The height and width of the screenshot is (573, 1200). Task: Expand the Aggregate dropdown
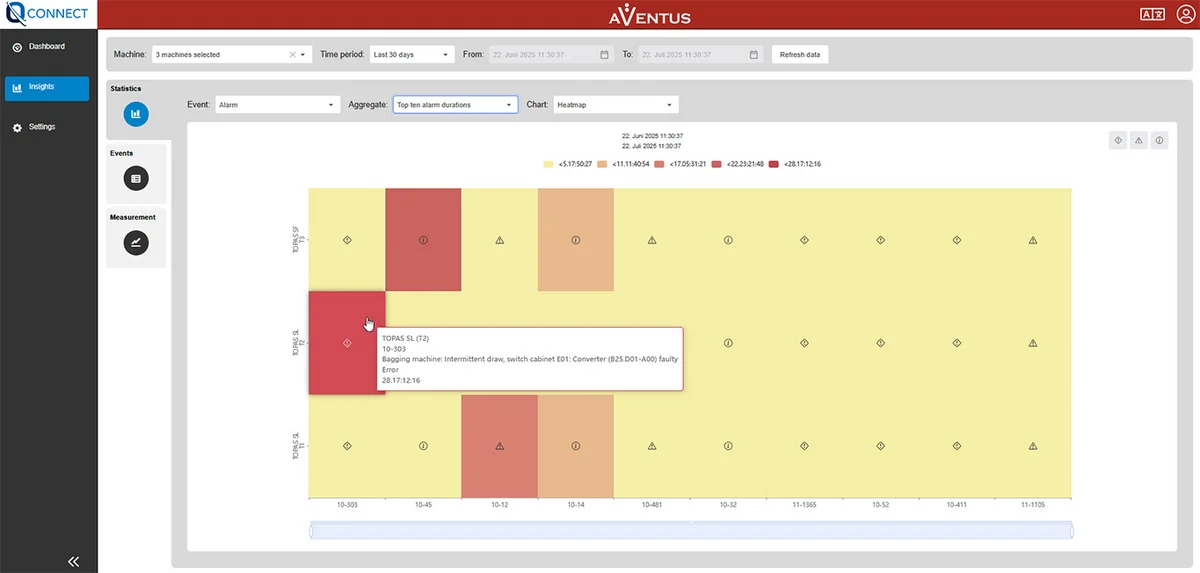click(455, 104)
